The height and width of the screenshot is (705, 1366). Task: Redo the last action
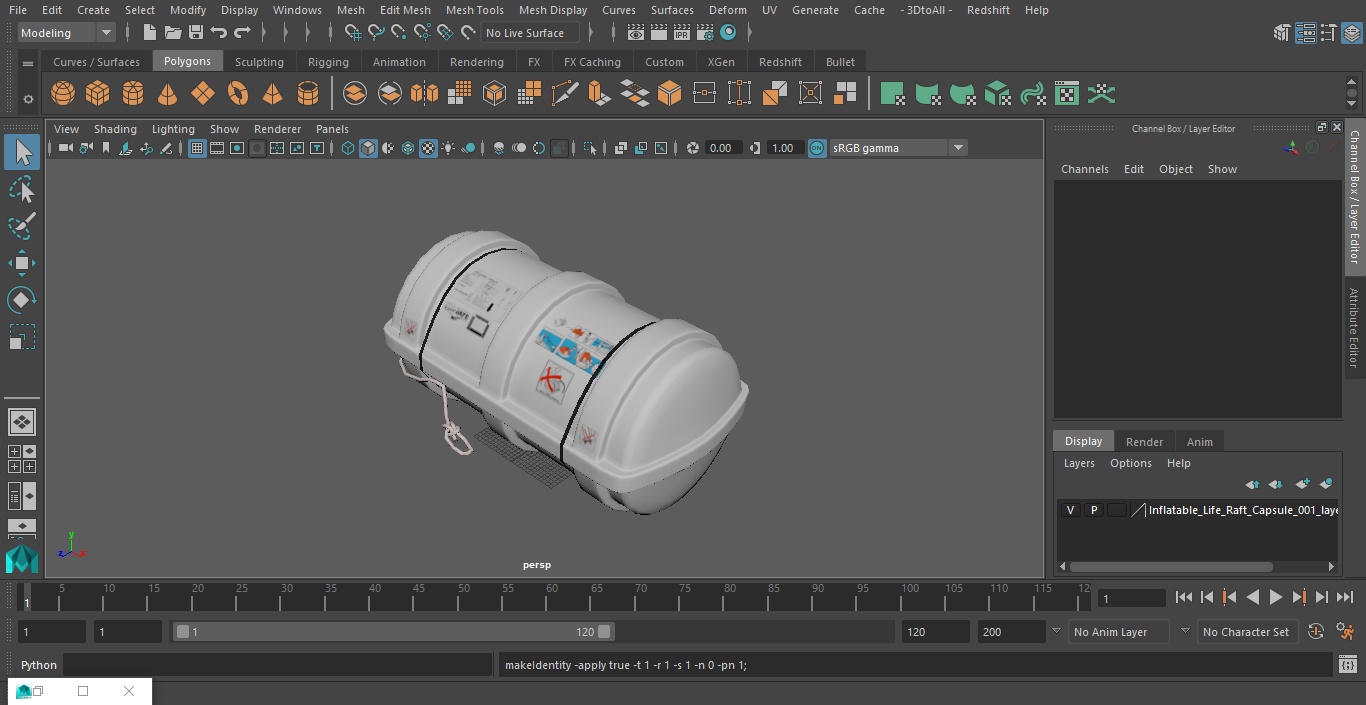pos(242,33)
